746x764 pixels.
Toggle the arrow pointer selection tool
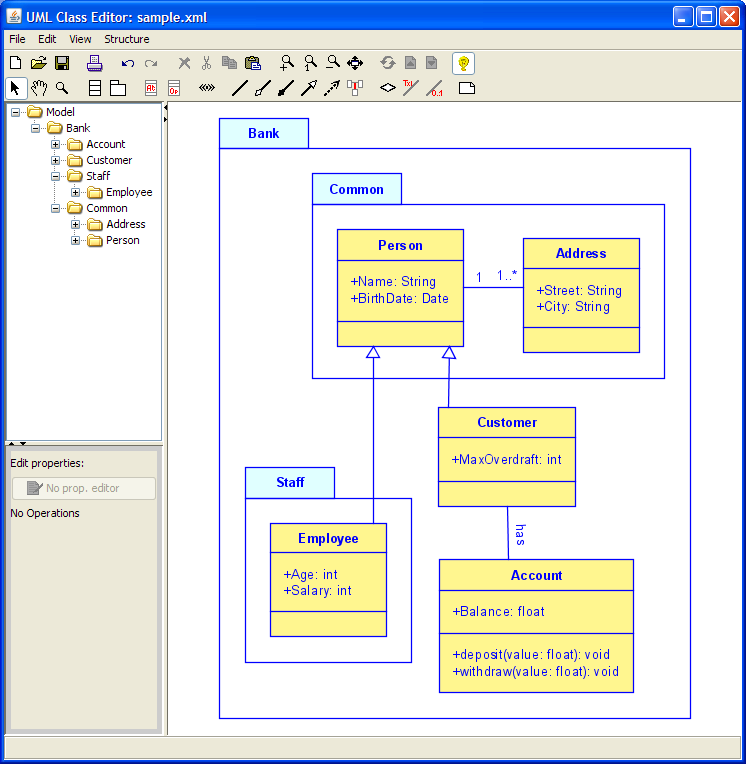click(x=16, y=88)
